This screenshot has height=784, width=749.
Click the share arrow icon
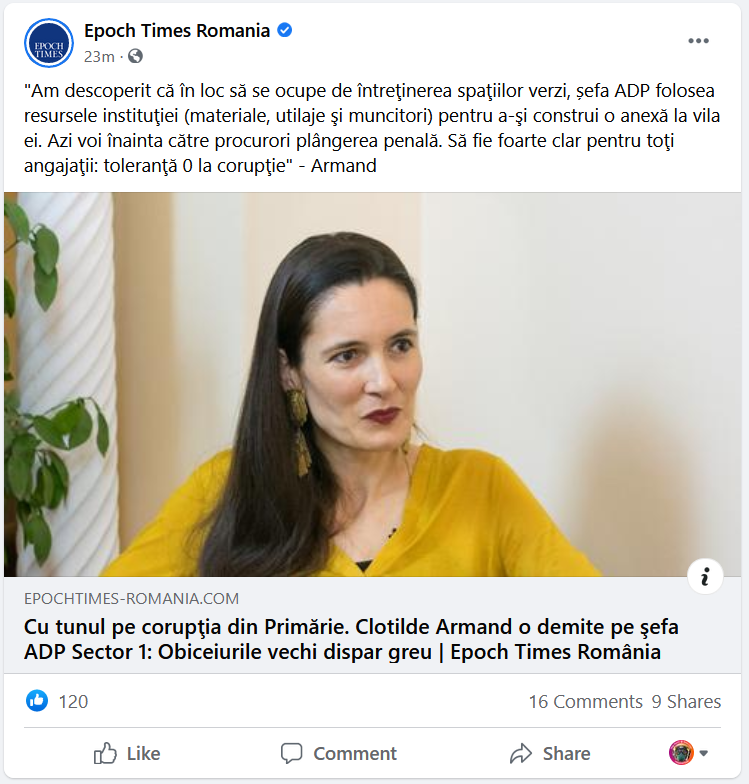pyautogui.click(x=521, y=754)
